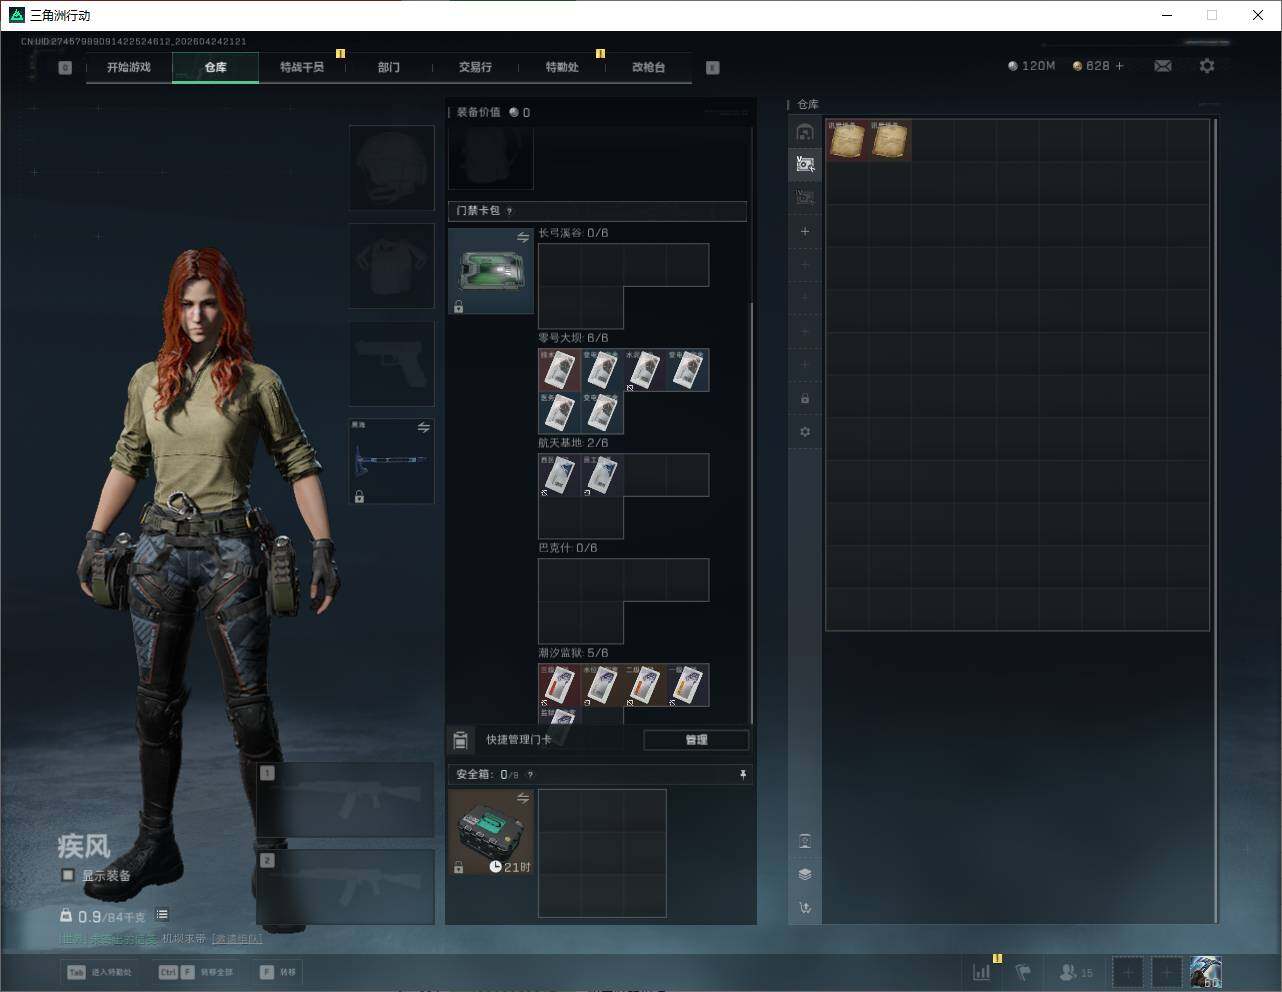Select the equipped melee weapon slot
The height and width of the screenshot is (992, 1282).
tap(391, 461)
